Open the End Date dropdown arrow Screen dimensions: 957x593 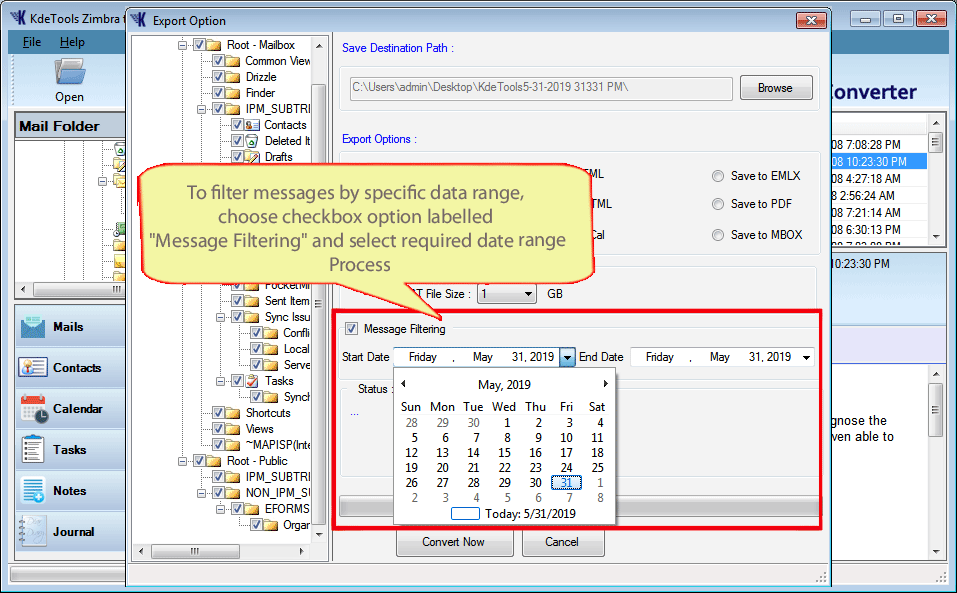[806, 357]
